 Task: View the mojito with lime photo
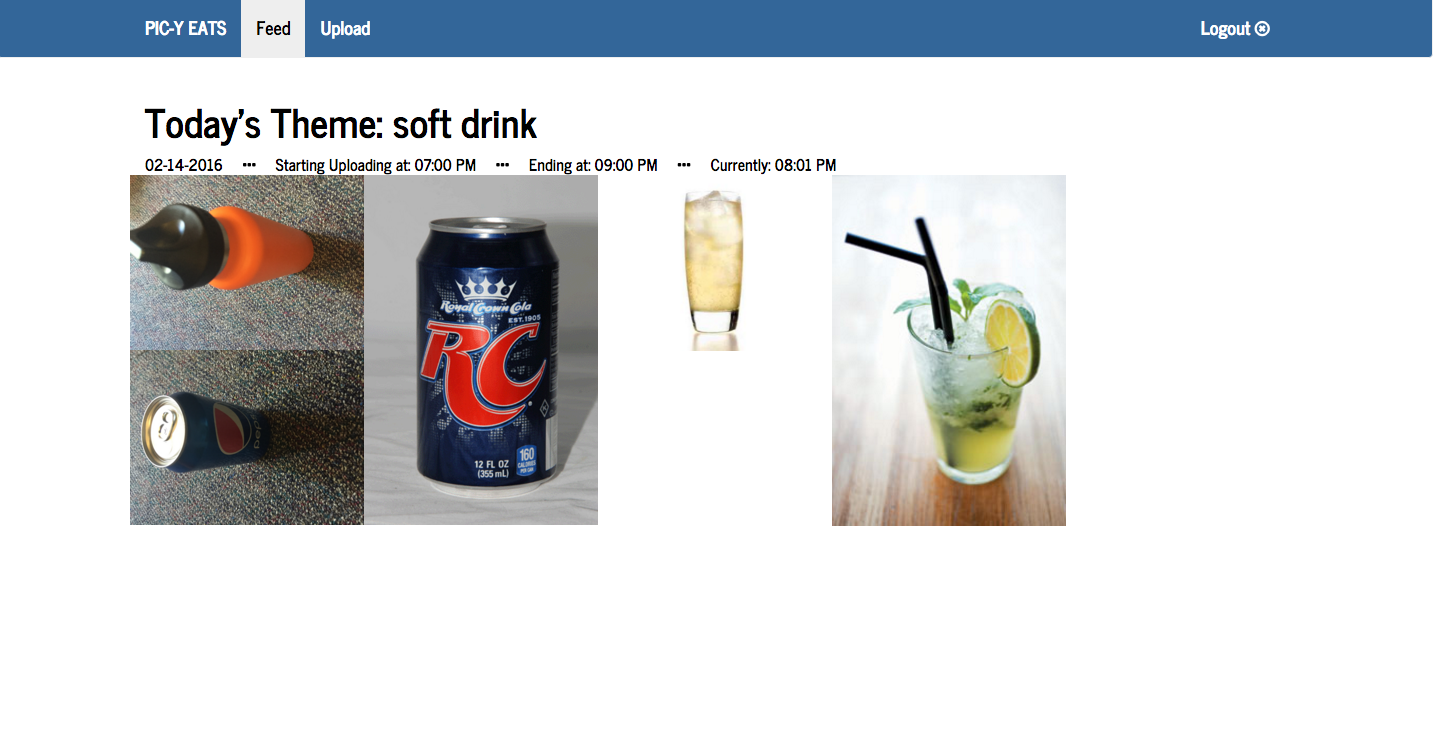tap(949, 350)
